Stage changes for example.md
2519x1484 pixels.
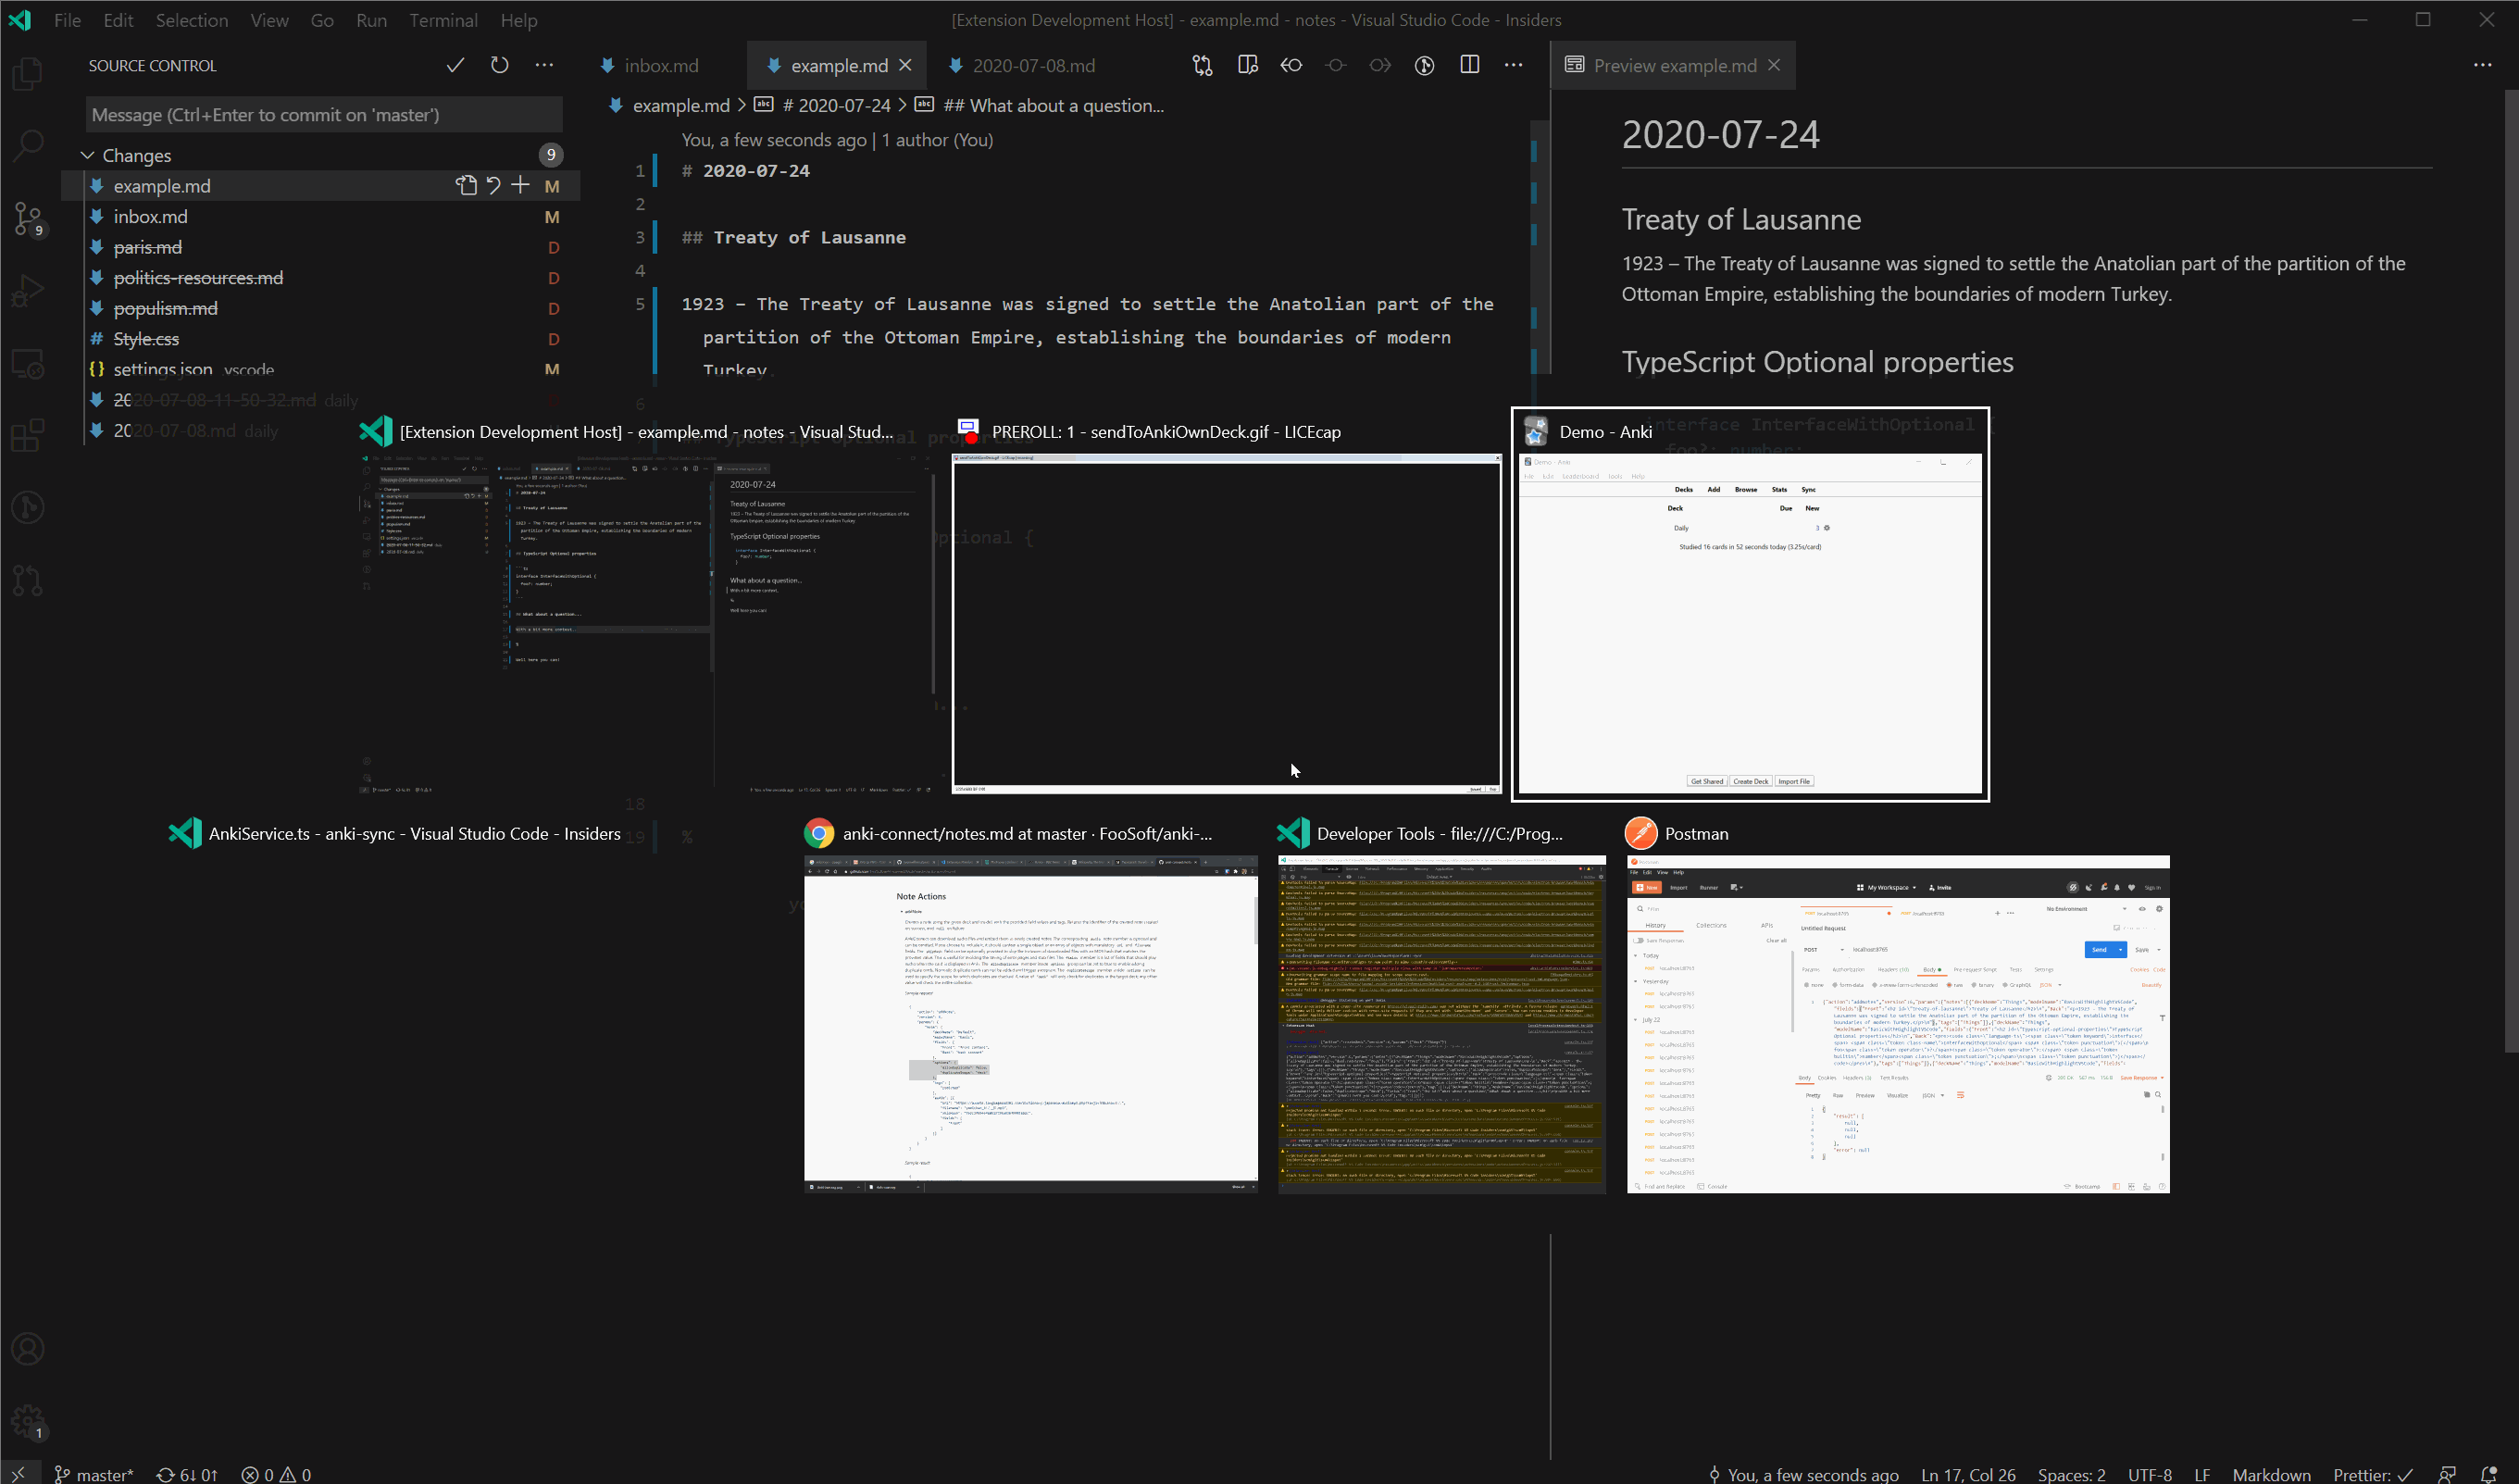[x=520, y=185]
